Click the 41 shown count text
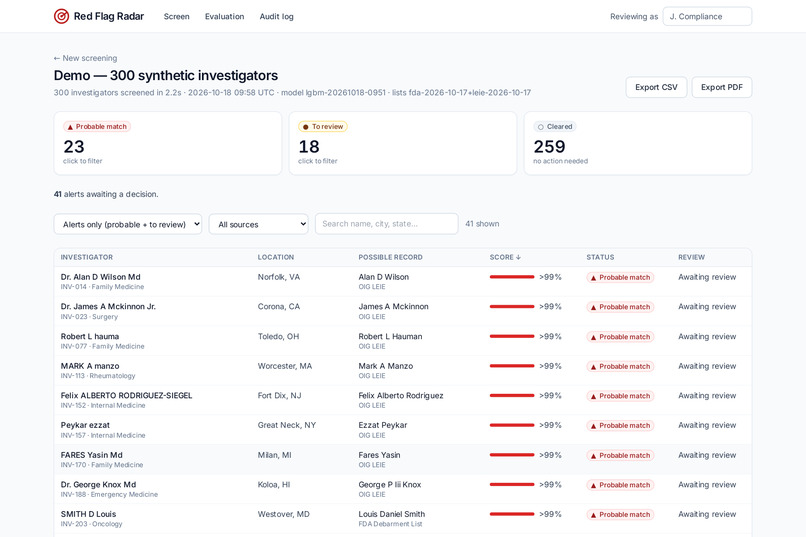This screenshot has height=537, width=806. (482, 224)
